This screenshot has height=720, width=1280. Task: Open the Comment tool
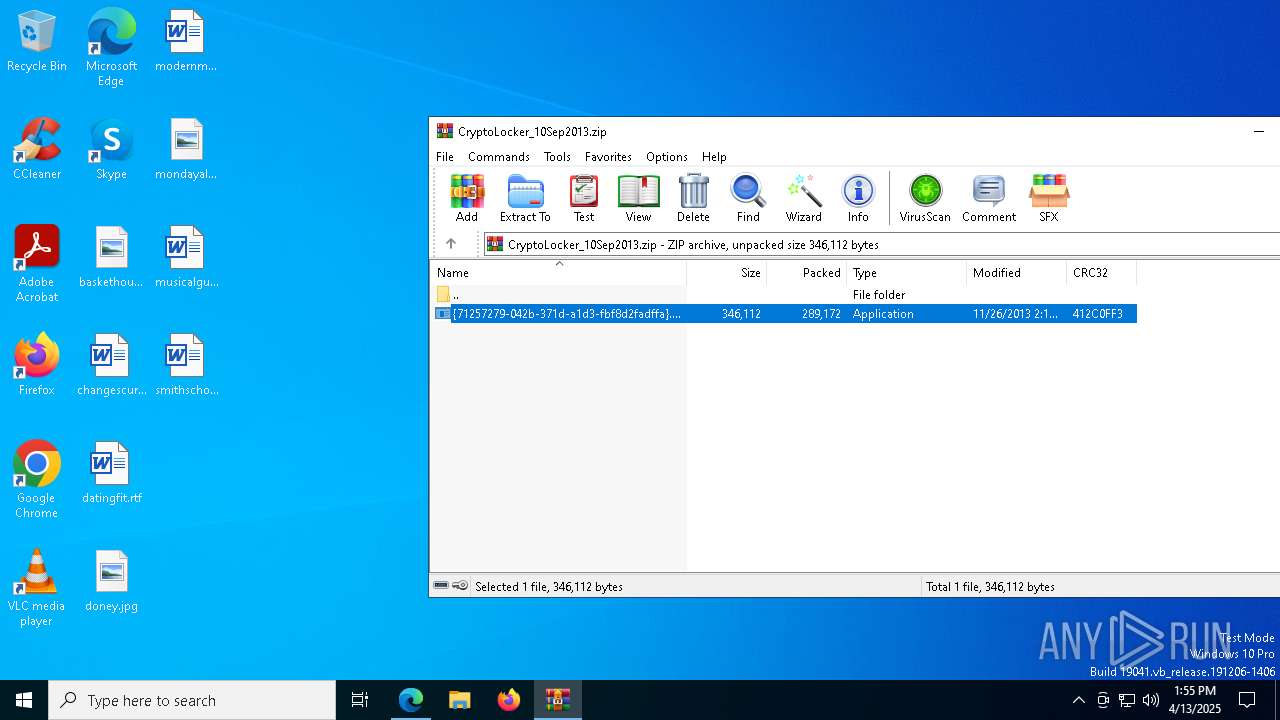(989, 198)
